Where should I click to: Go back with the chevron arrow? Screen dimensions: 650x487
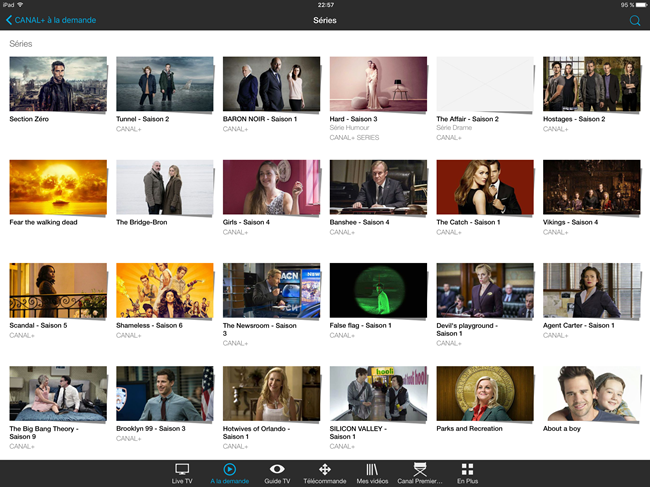(x=9, y=20)
